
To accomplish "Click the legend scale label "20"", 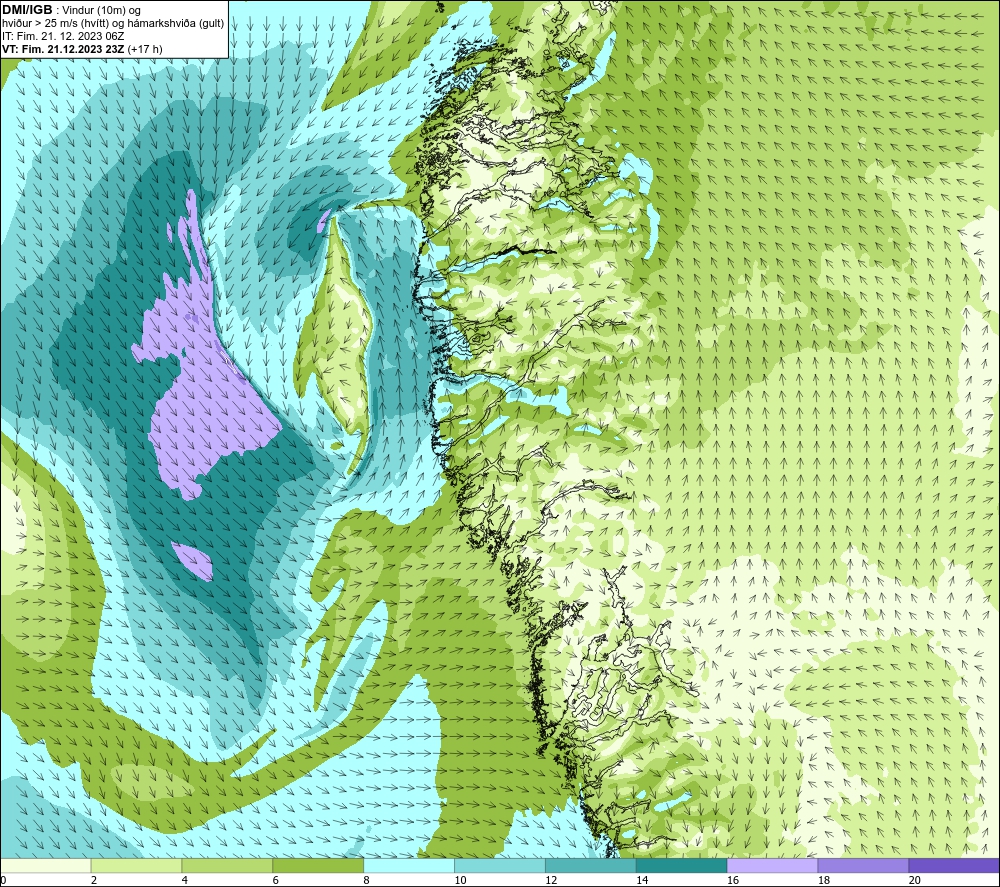I will (915, 881).
